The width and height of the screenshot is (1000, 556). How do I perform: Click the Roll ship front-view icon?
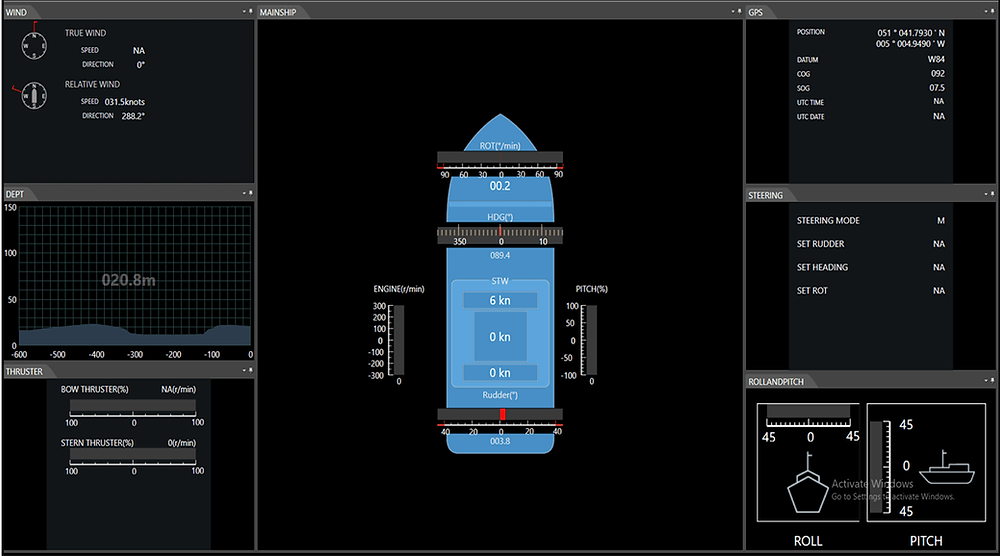tap(808, 484)
